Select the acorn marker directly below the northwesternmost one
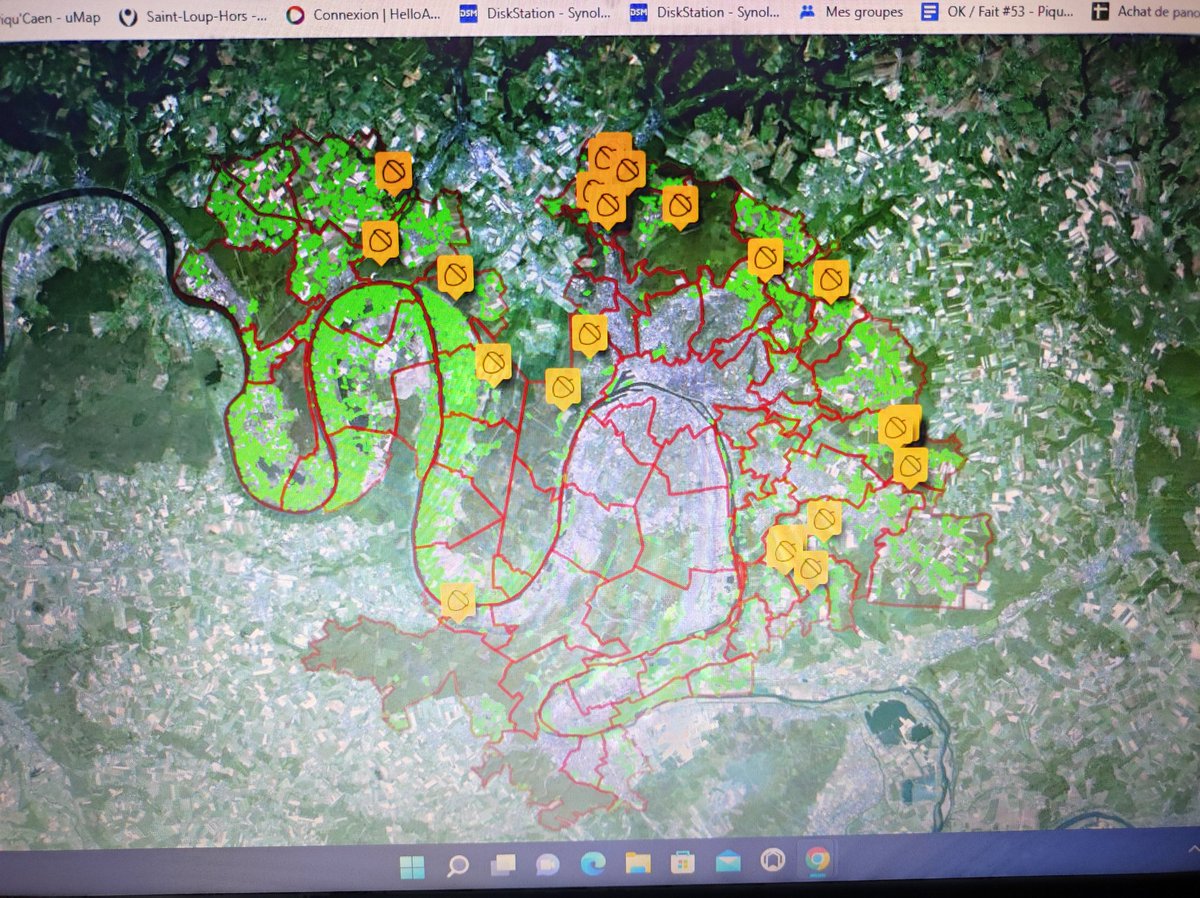This screenshot has width=1200, height=898. (380, 242)
